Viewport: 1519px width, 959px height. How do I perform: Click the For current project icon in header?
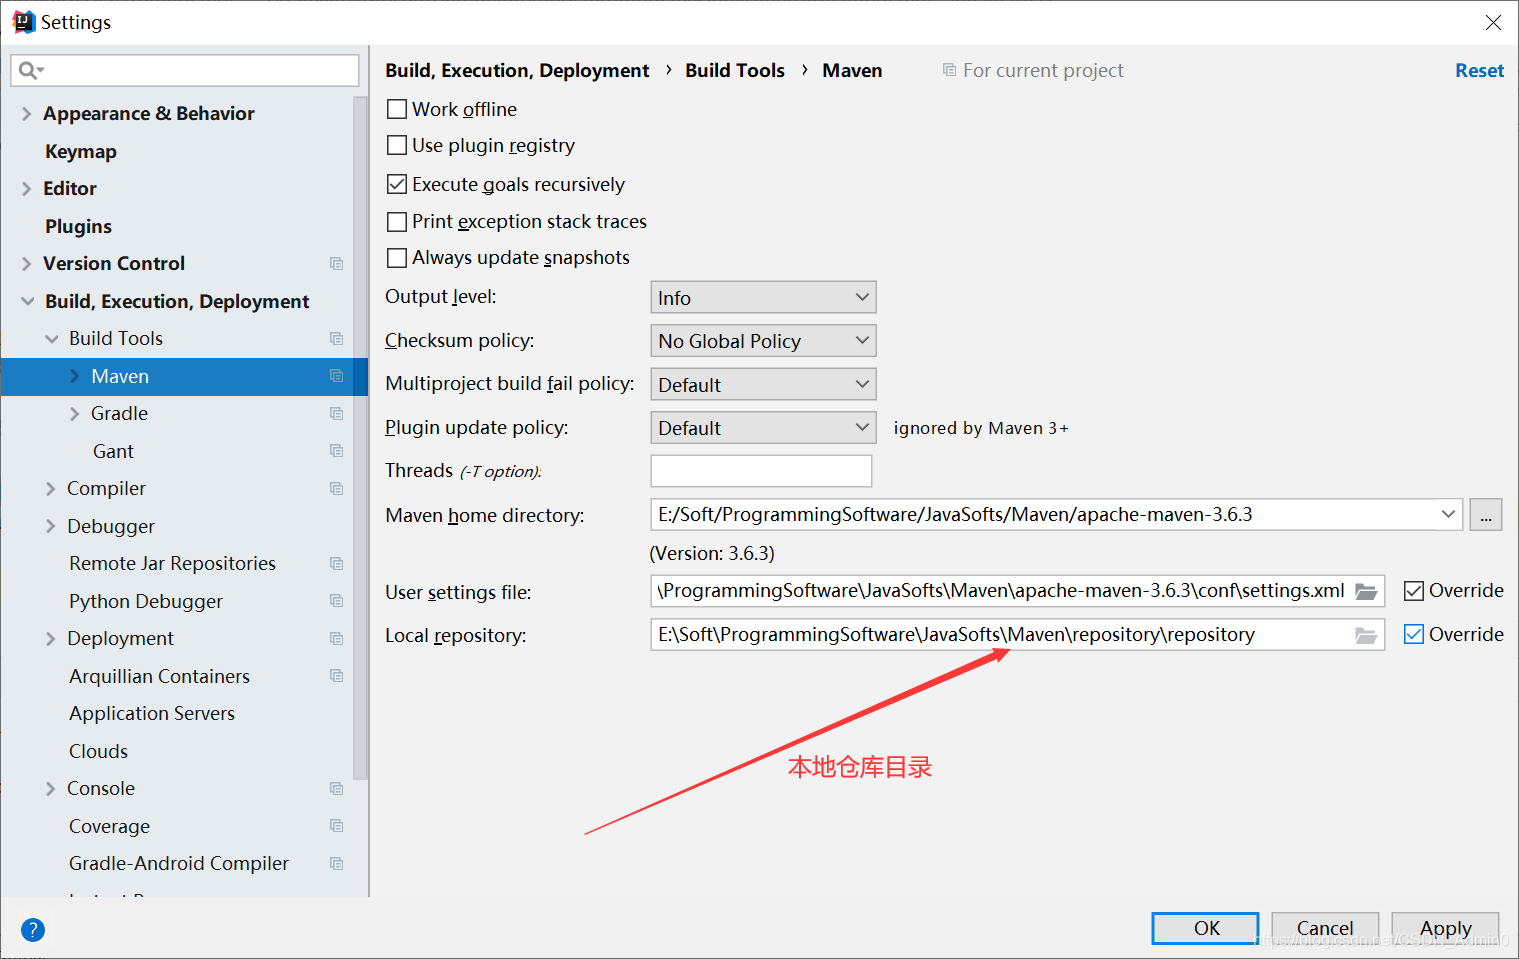pyautogui.click(x=949, y=70)
